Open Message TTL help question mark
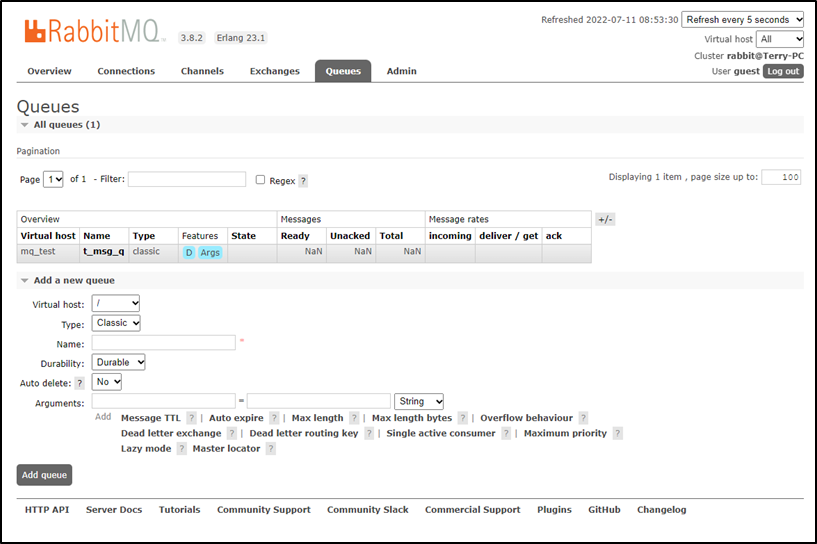The image size is (817, 544). coord(191,418)
